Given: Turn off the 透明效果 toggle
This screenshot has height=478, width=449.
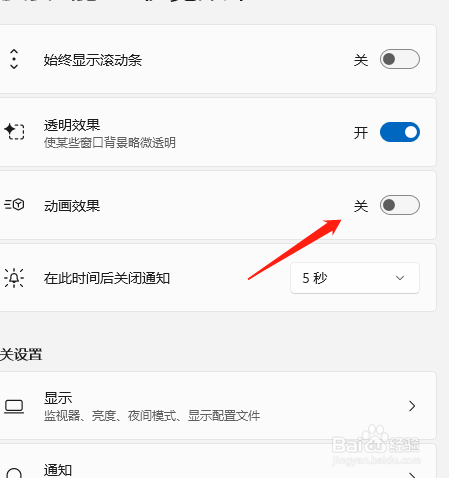Looking at the screenshot, I should [400, 132].
